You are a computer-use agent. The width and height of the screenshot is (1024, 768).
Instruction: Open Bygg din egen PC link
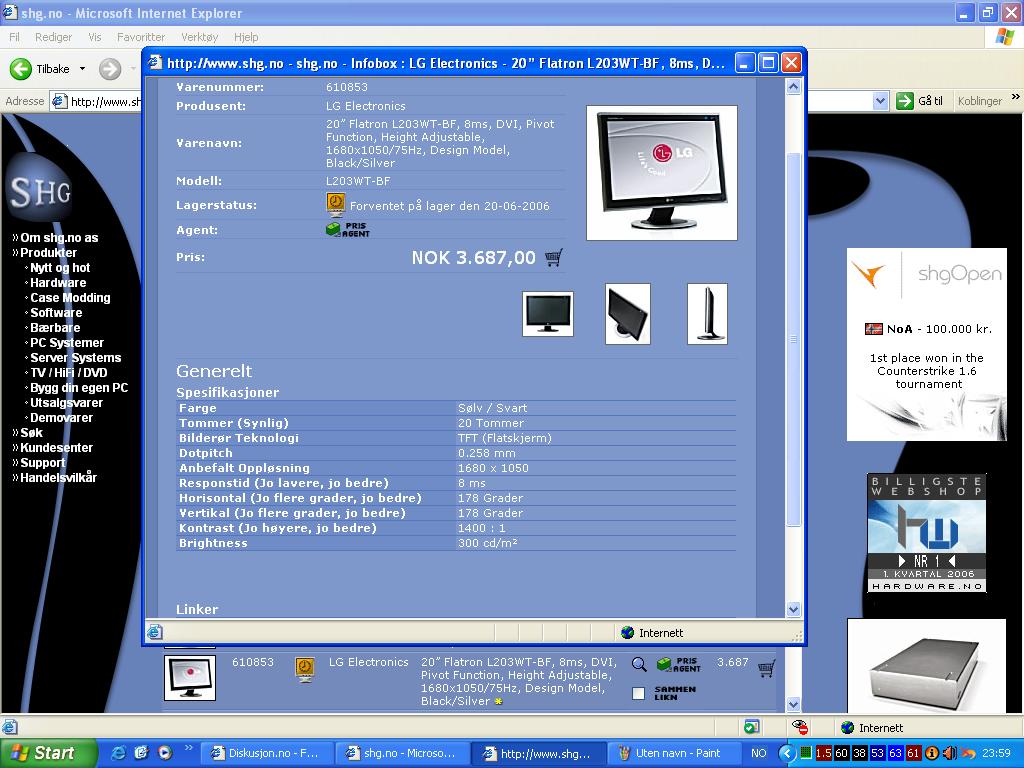(79, 388)
